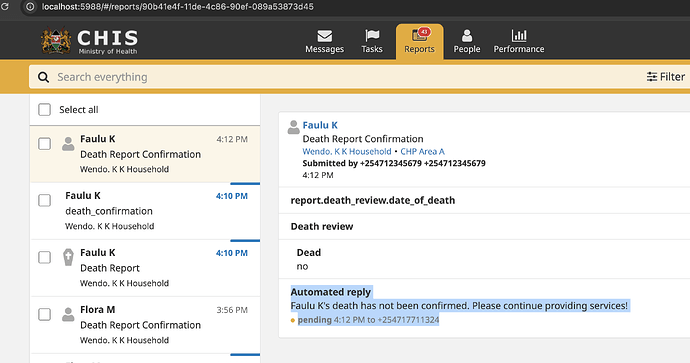Viewport: 690px width, 363px height.
Task: Open the People person icon
Action: pyautogui.click(x=467, y=36)
